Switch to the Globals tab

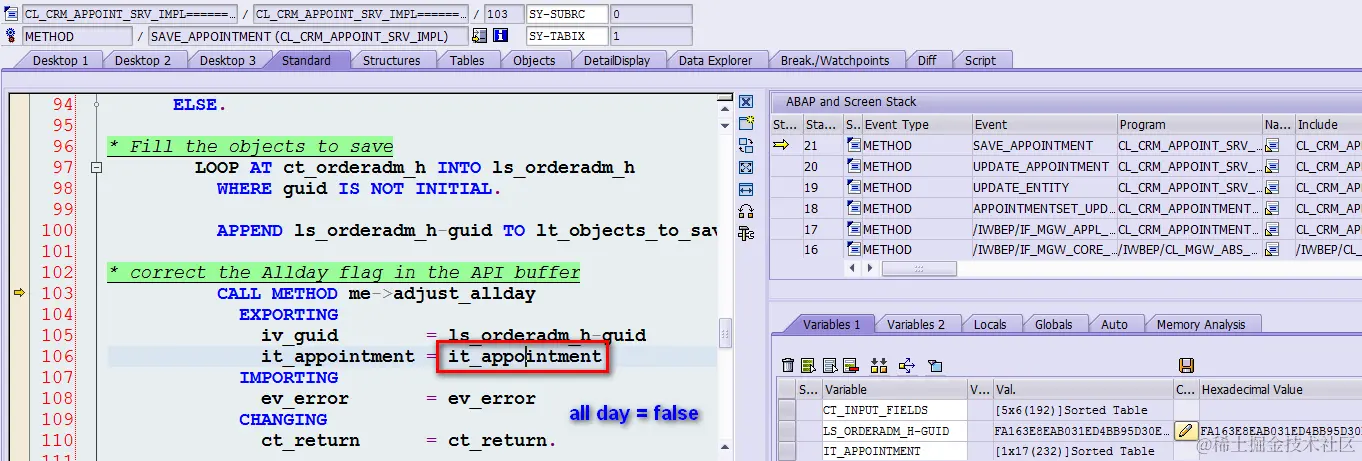pos(1054,324)
